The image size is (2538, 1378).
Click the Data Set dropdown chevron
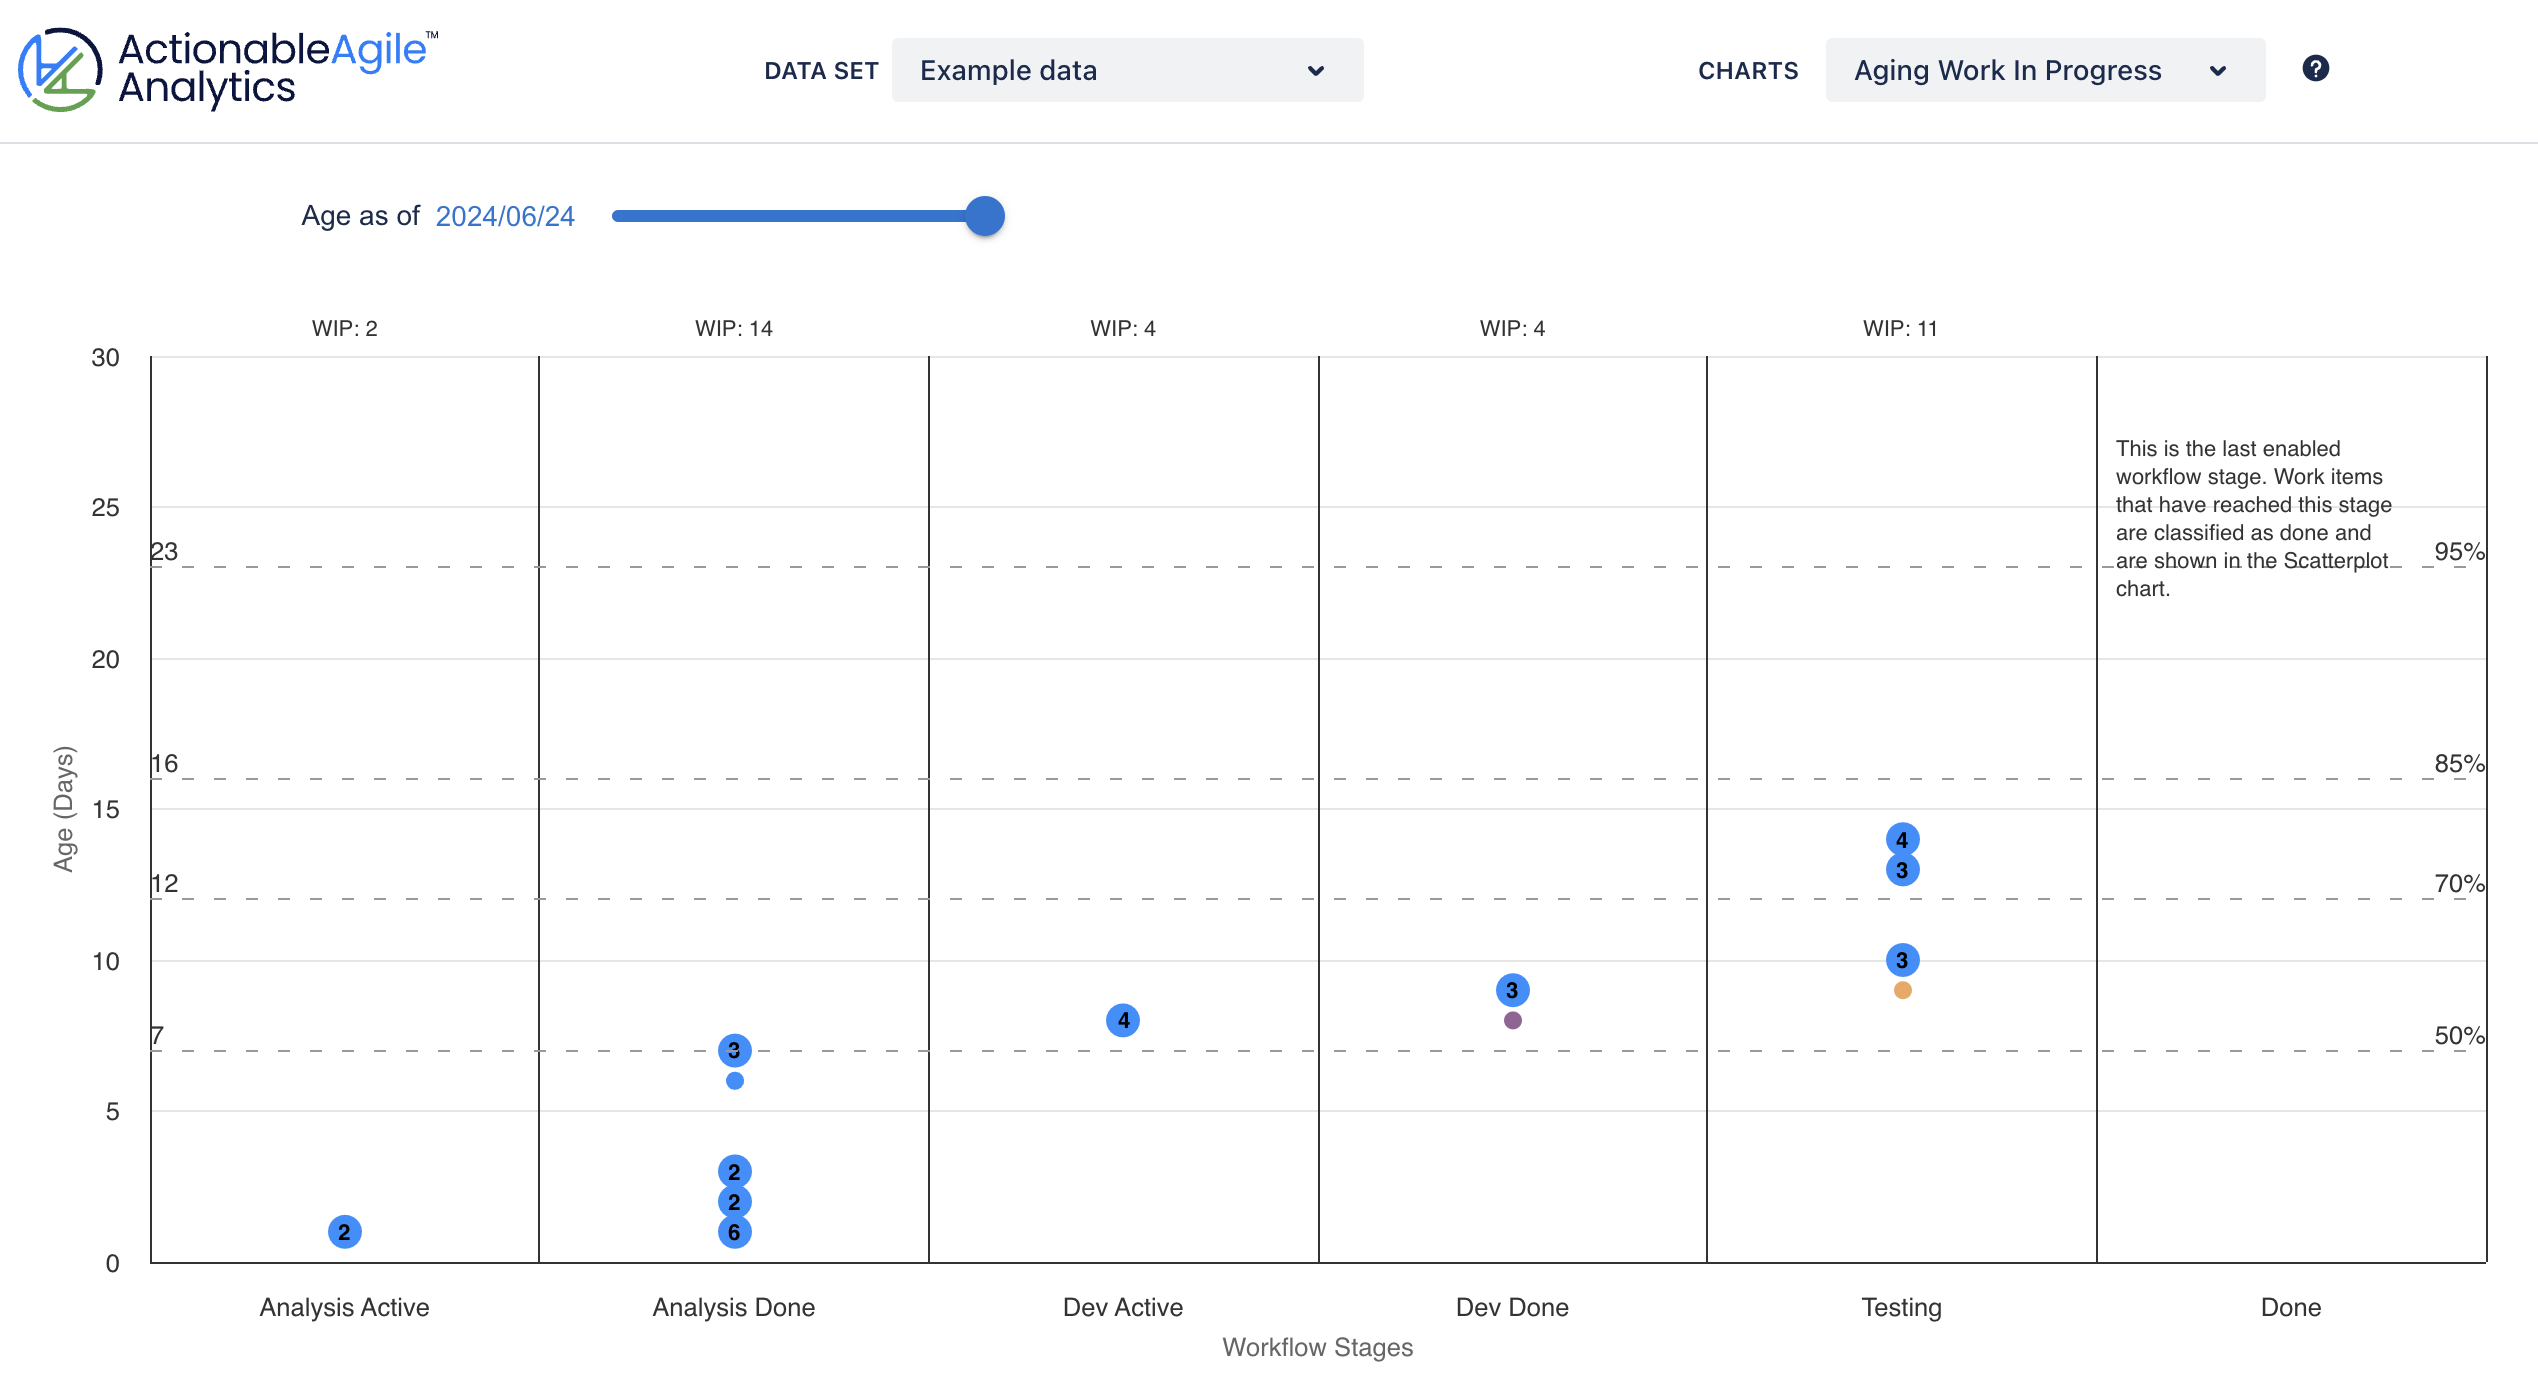point(1316,70)
